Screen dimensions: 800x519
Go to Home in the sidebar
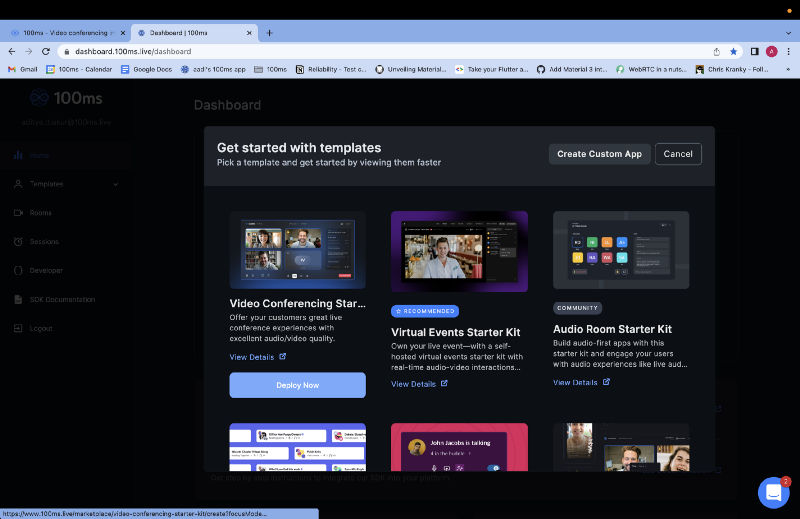[66, 155]
